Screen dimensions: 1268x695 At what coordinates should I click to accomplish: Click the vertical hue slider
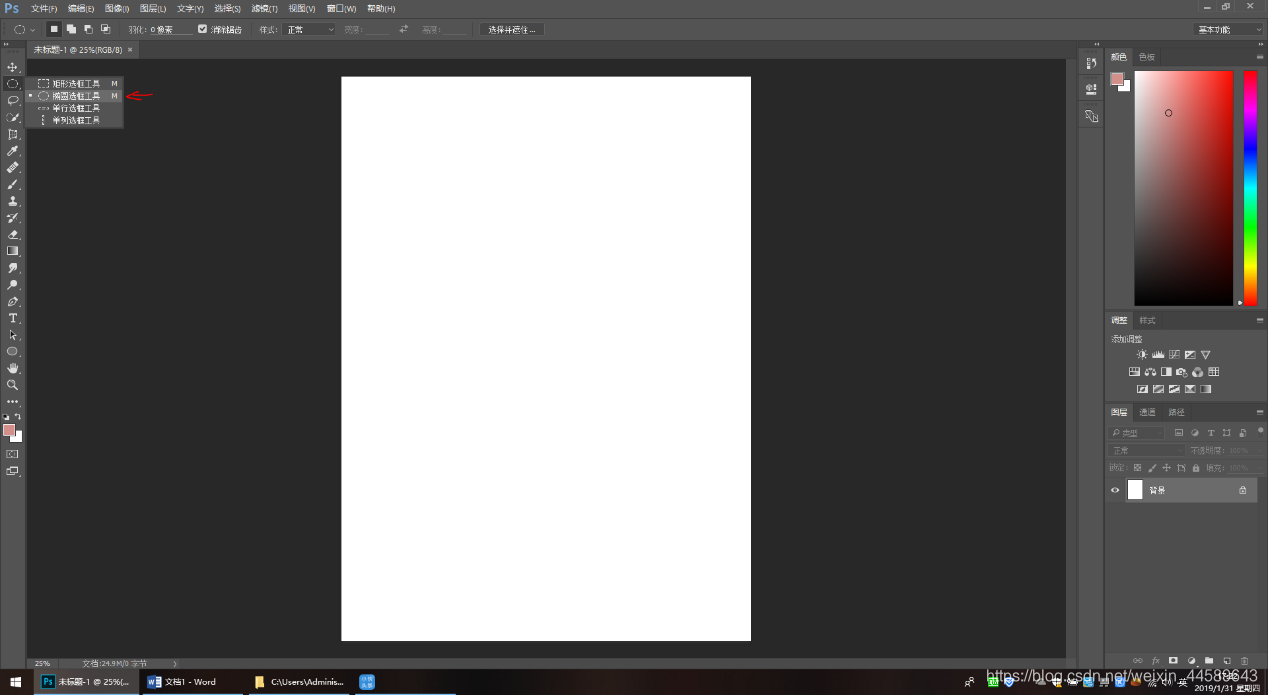pyautogui.click(x=1250, y=188)
